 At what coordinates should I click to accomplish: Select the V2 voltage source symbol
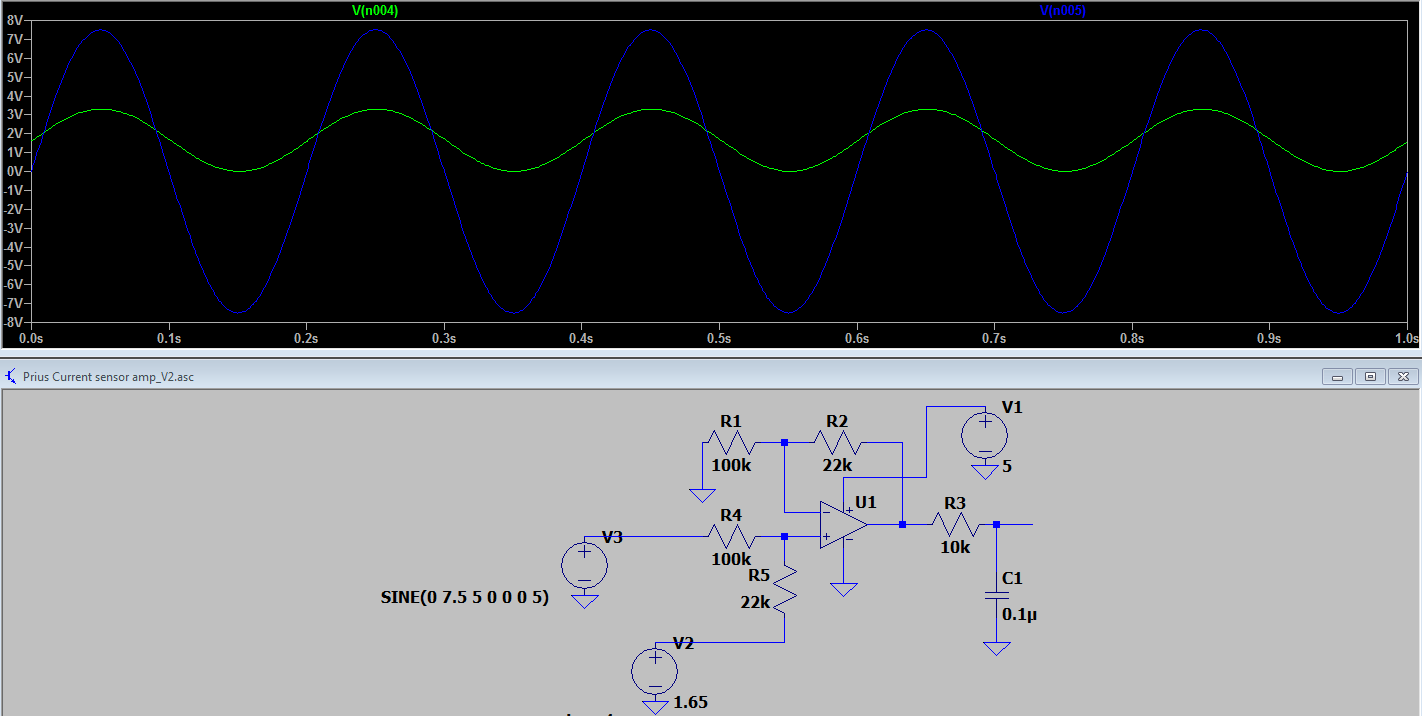click(x=655, y=671)
